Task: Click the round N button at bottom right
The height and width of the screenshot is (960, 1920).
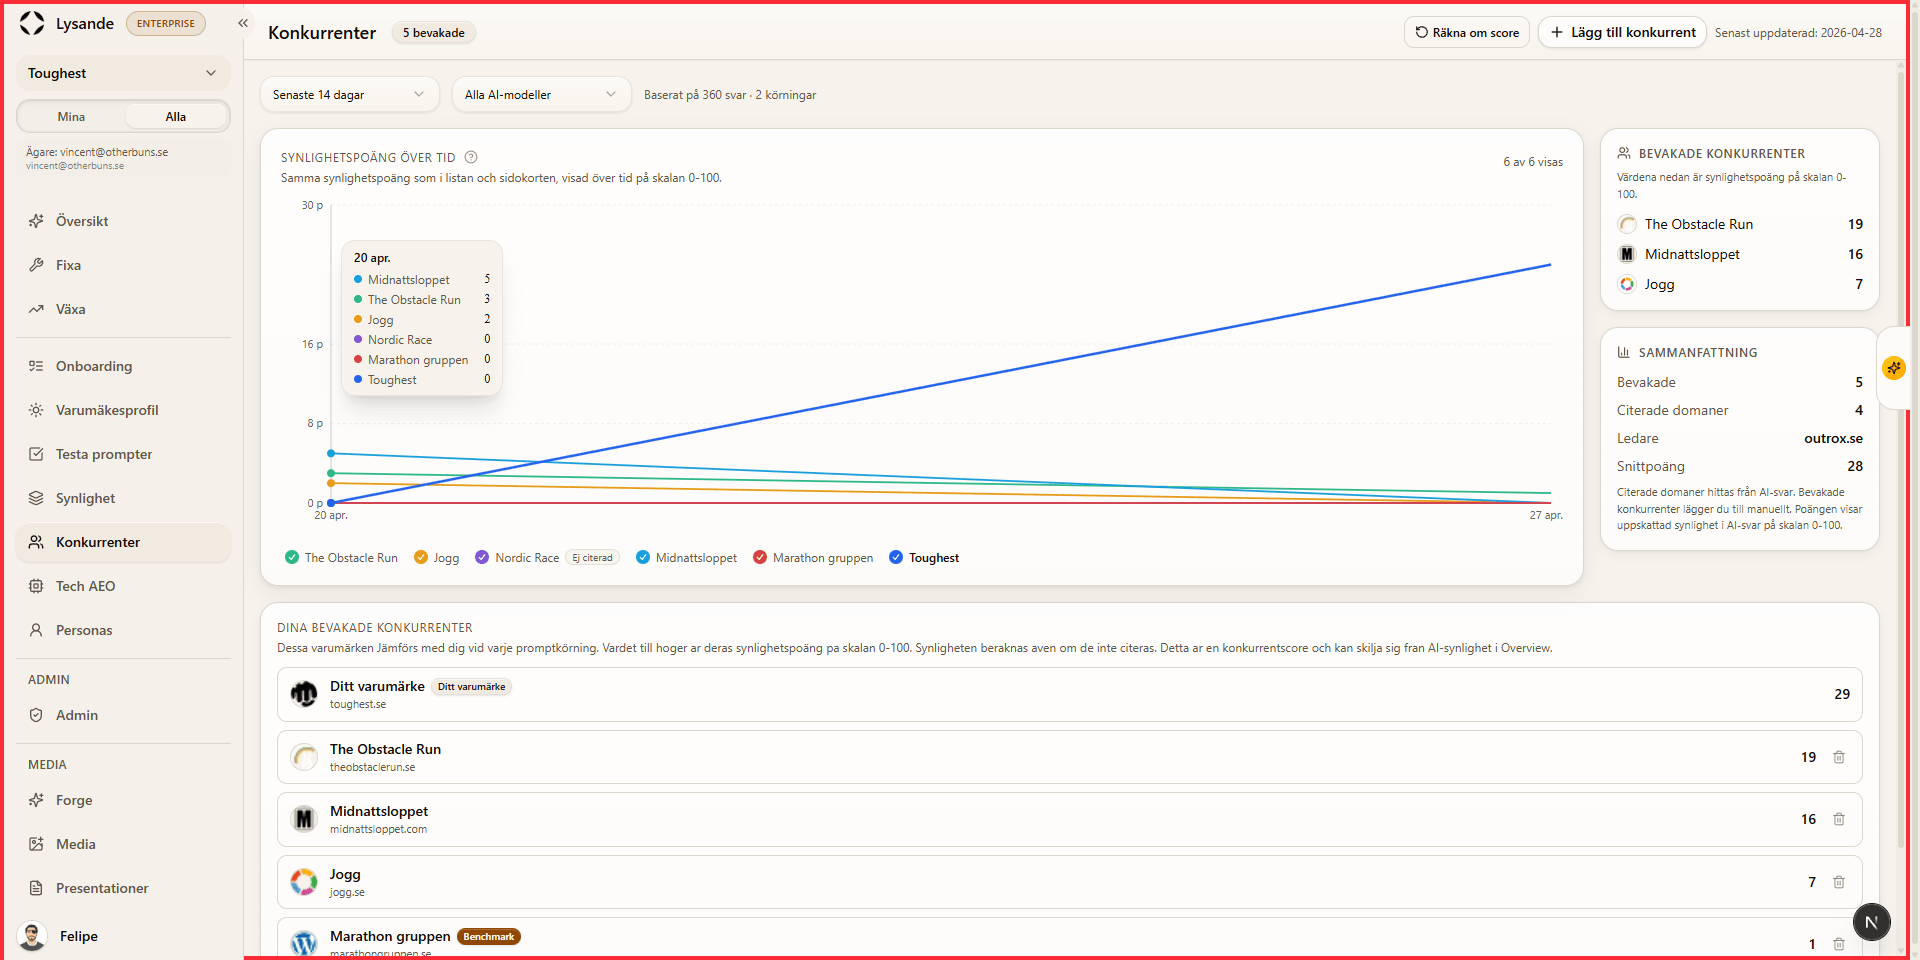Action: pyautogui.click(x=1872, y=922)
